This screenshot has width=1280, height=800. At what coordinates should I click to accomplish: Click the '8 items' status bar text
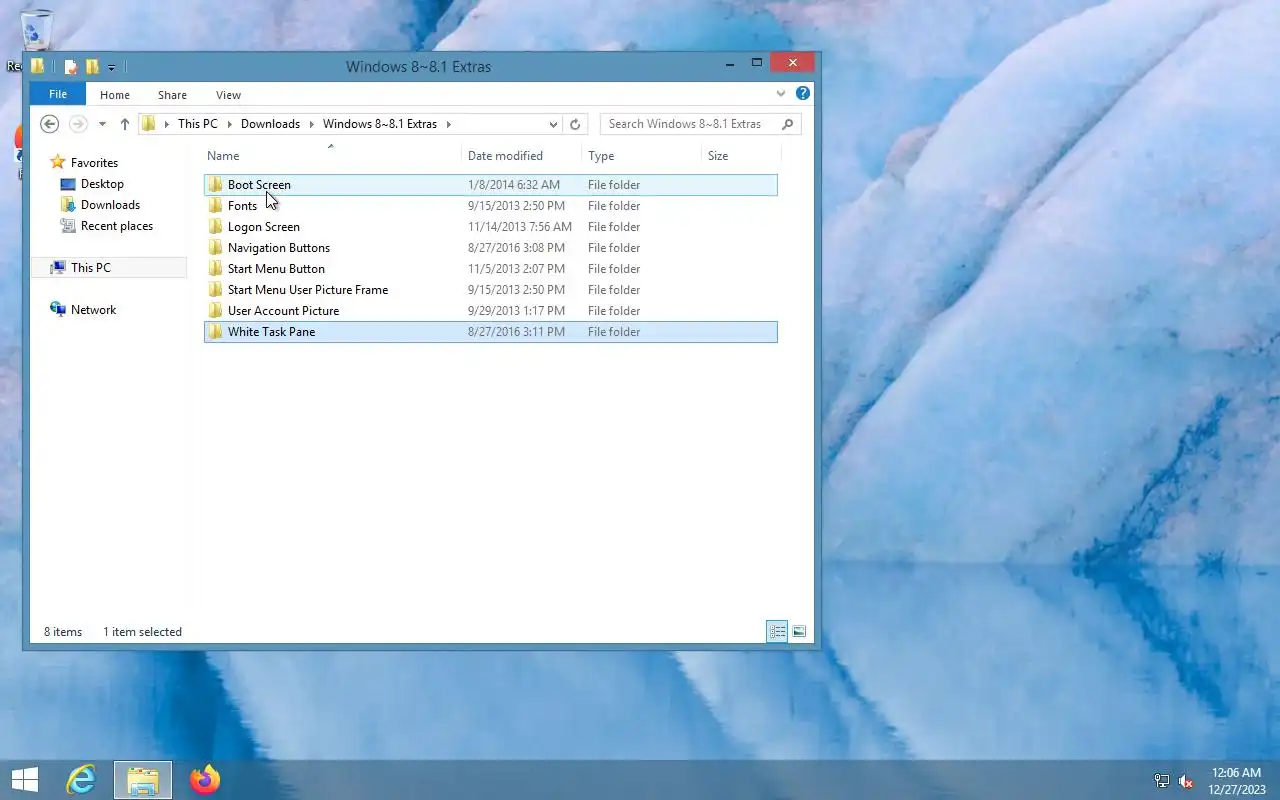tap(63, 632)
